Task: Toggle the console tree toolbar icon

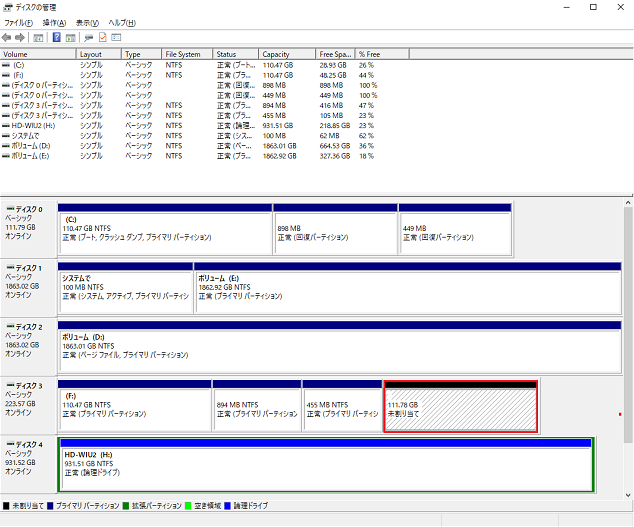Action: tap(38, 38)
